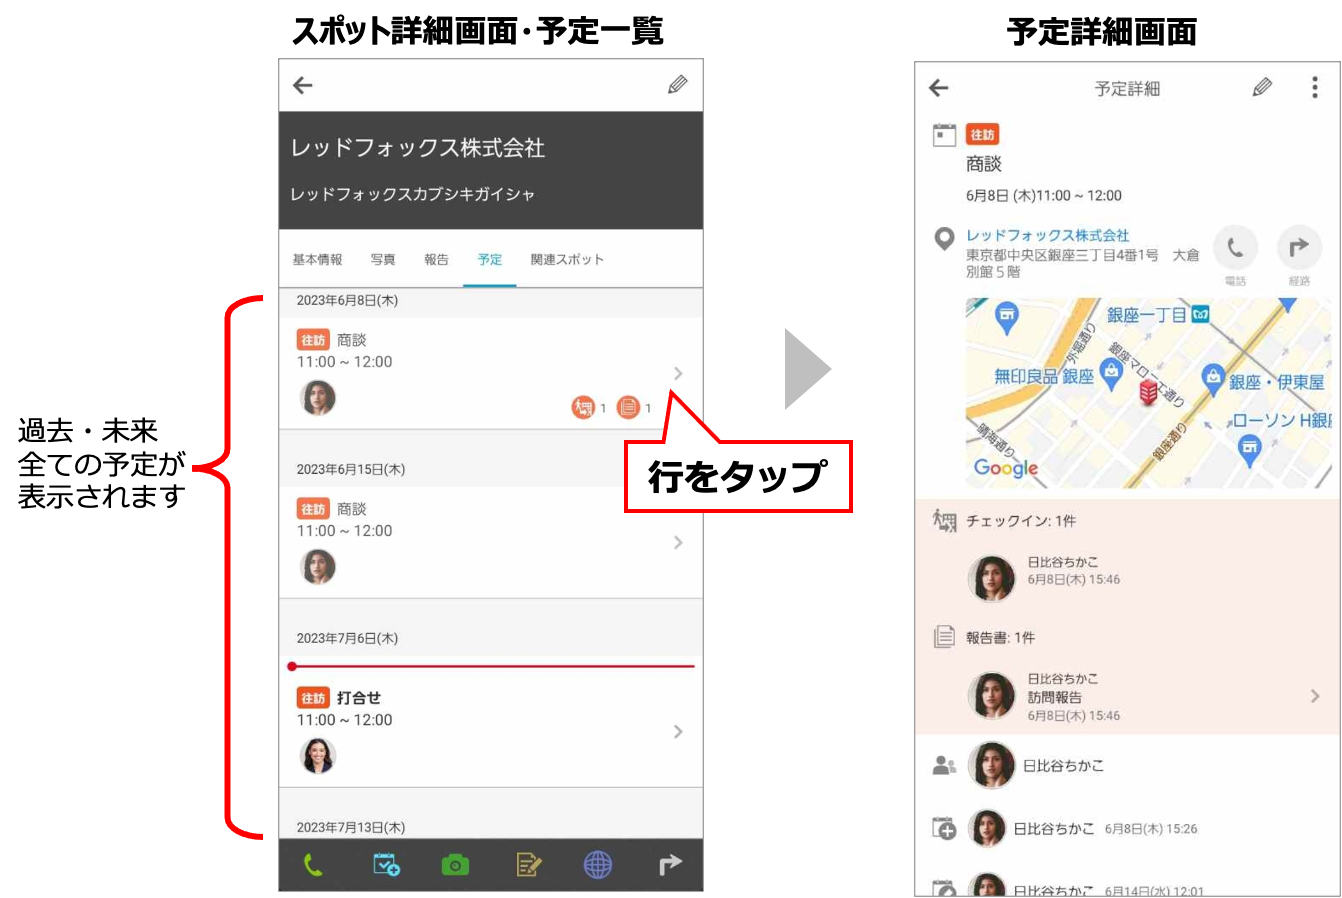Open chevron of June 8 商談 schedule row
This screenshot has width=1342, height=898.
(x=678, y=373)
